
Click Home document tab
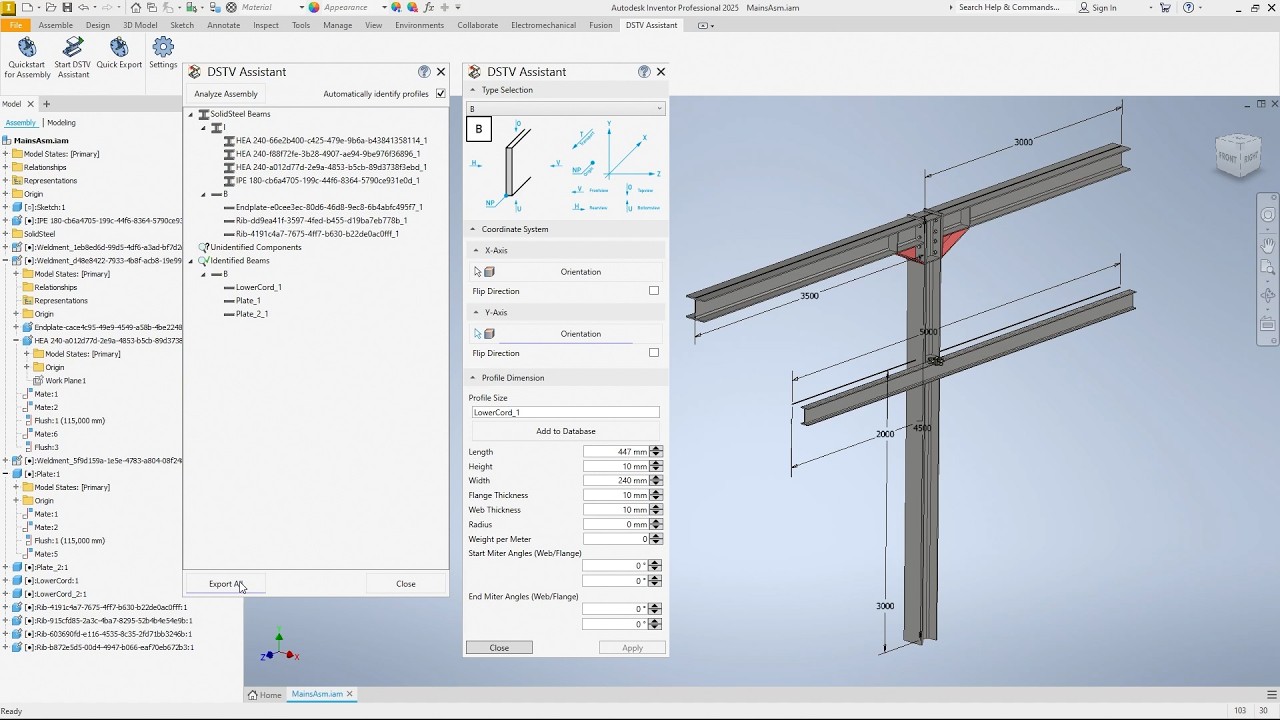(265, 695)
